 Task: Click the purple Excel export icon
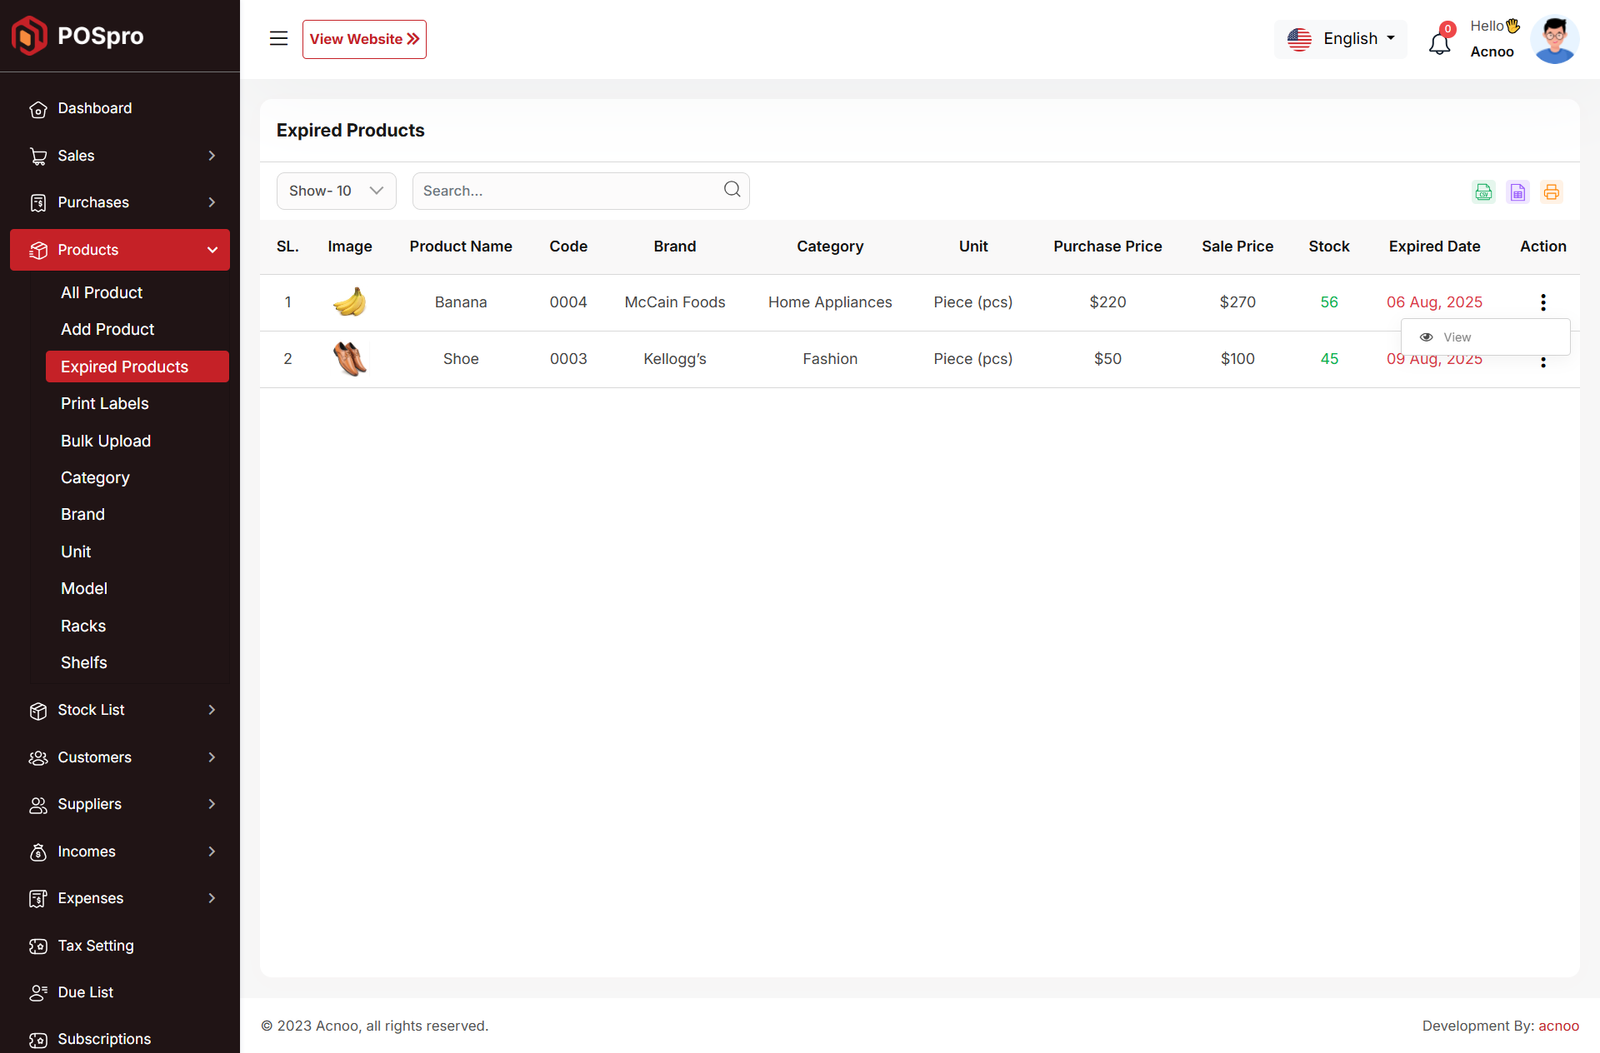[x=1517, y=192]
